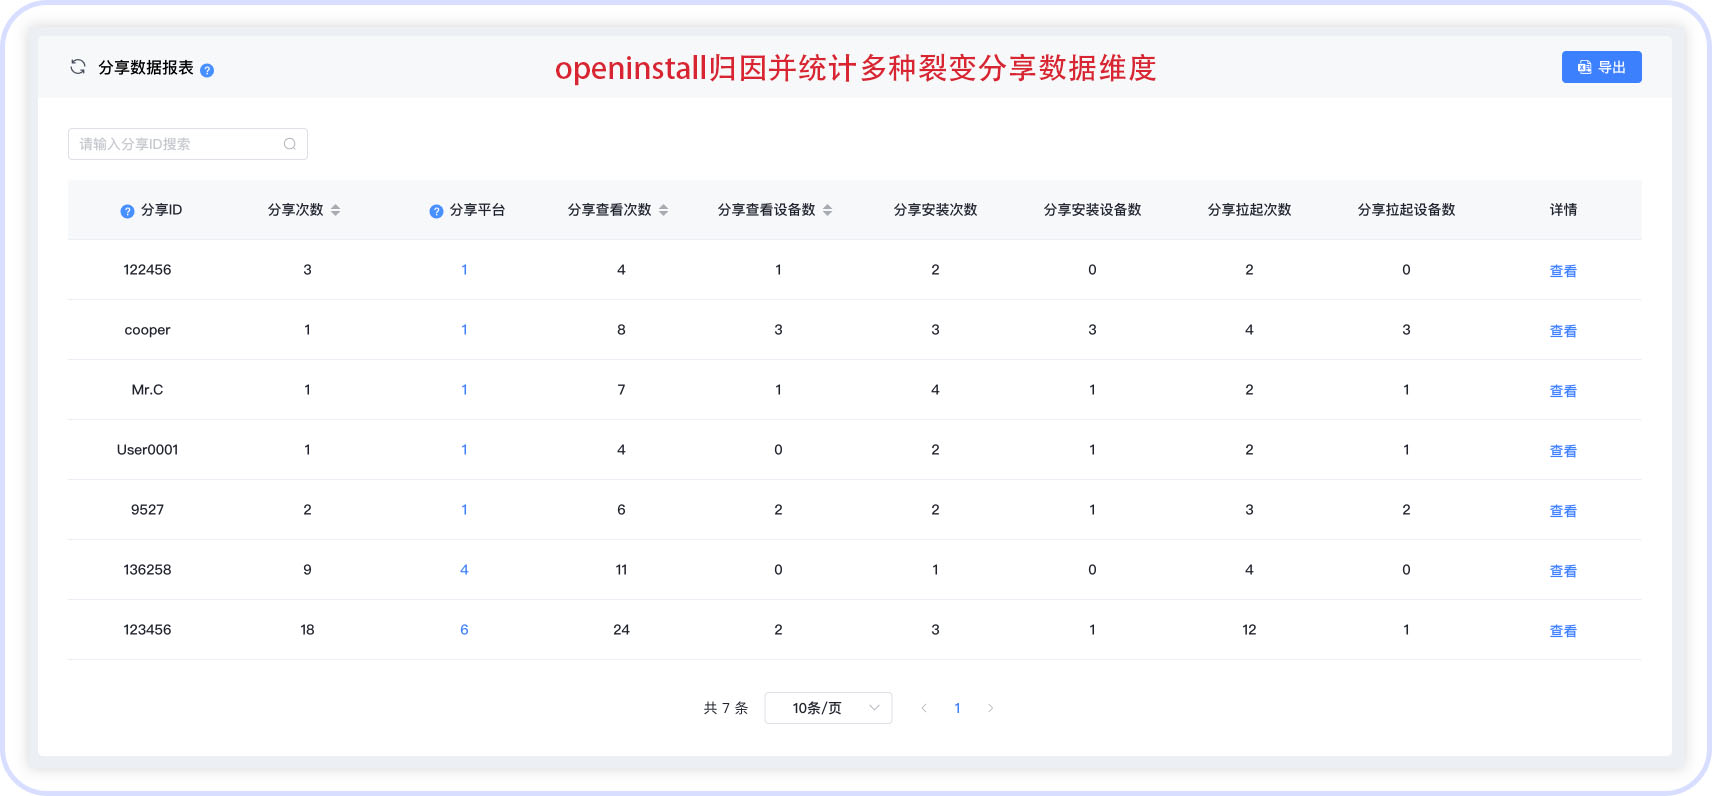
Task: Open 查看 details for row Mr.C
Action: [1563, 391]
